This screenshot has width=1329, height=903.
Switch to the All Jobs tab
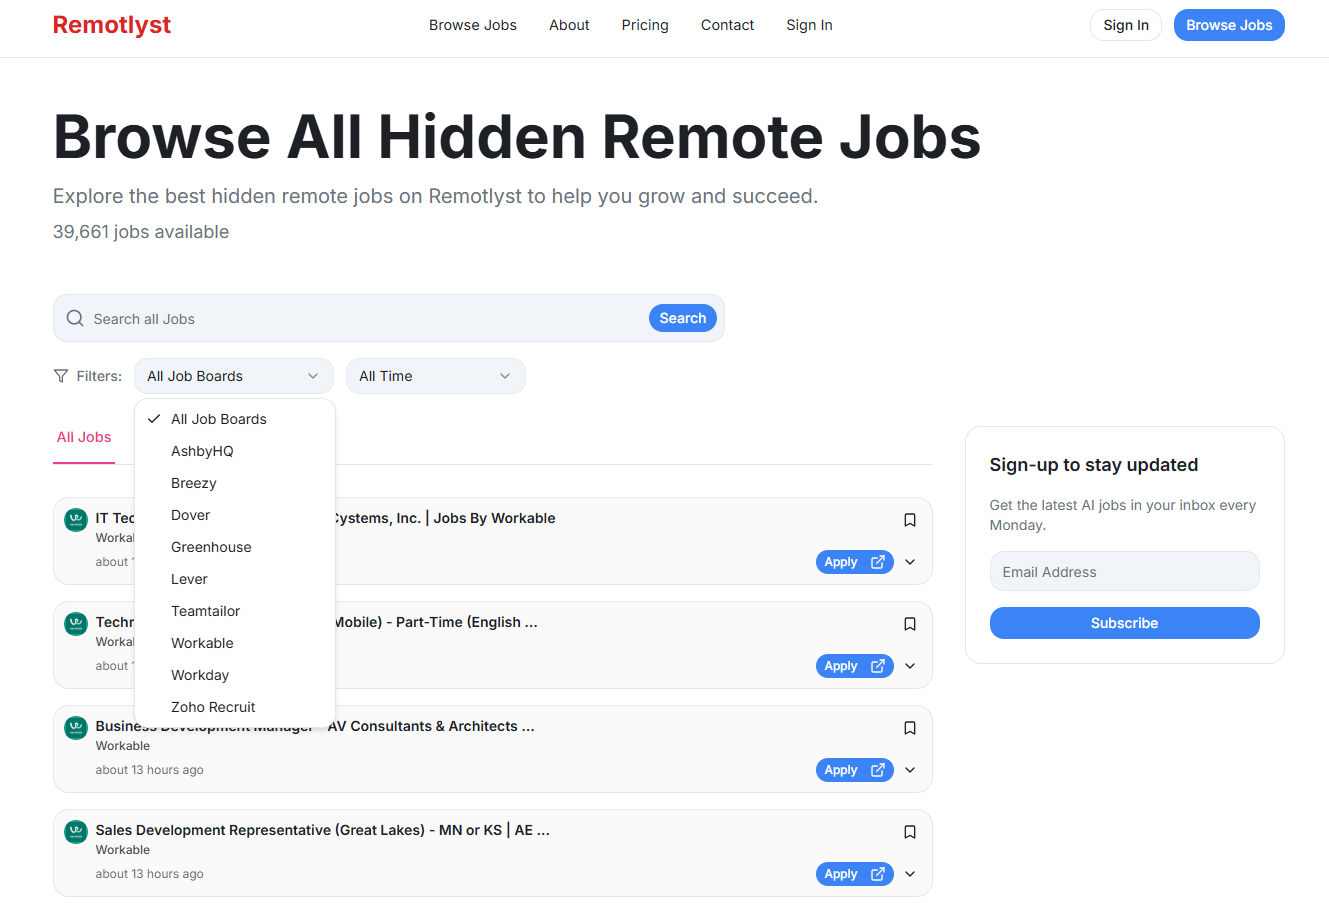coord(84,437)
